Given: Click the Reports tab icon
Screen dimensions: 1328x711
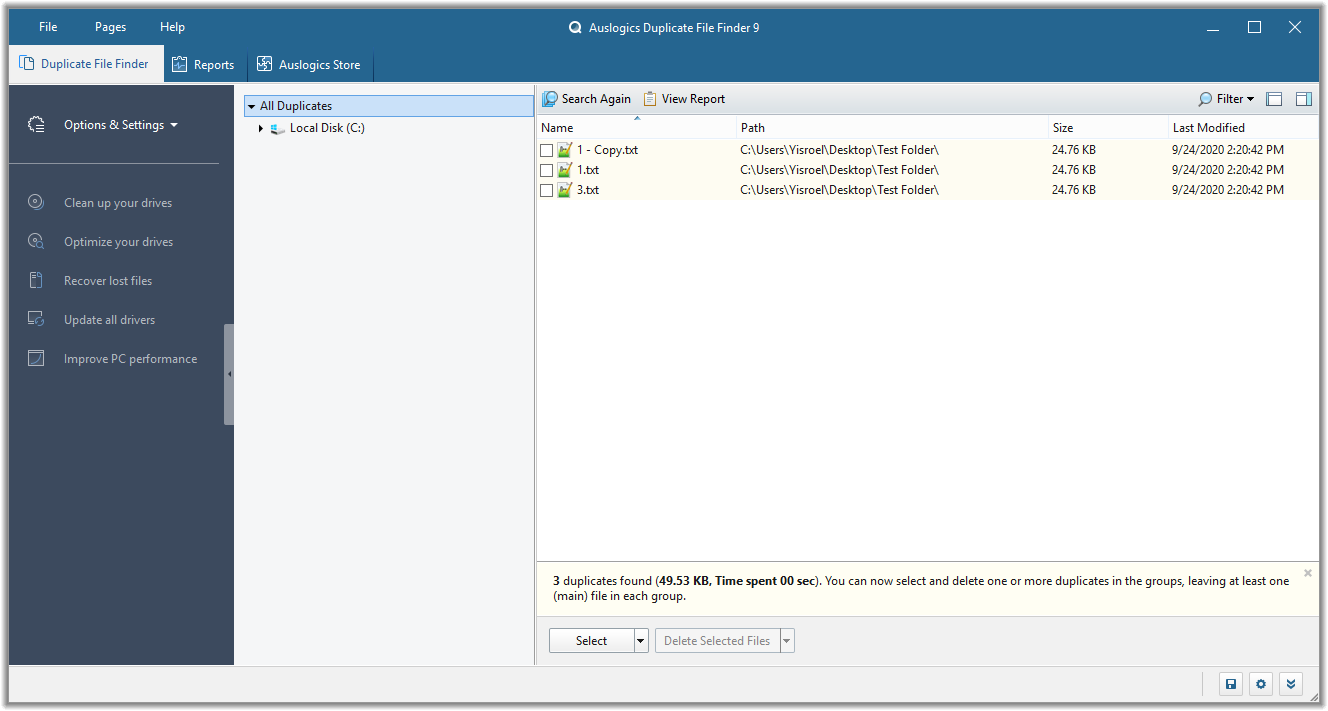Looking at the screenshot, I should (x=180, y=64).
